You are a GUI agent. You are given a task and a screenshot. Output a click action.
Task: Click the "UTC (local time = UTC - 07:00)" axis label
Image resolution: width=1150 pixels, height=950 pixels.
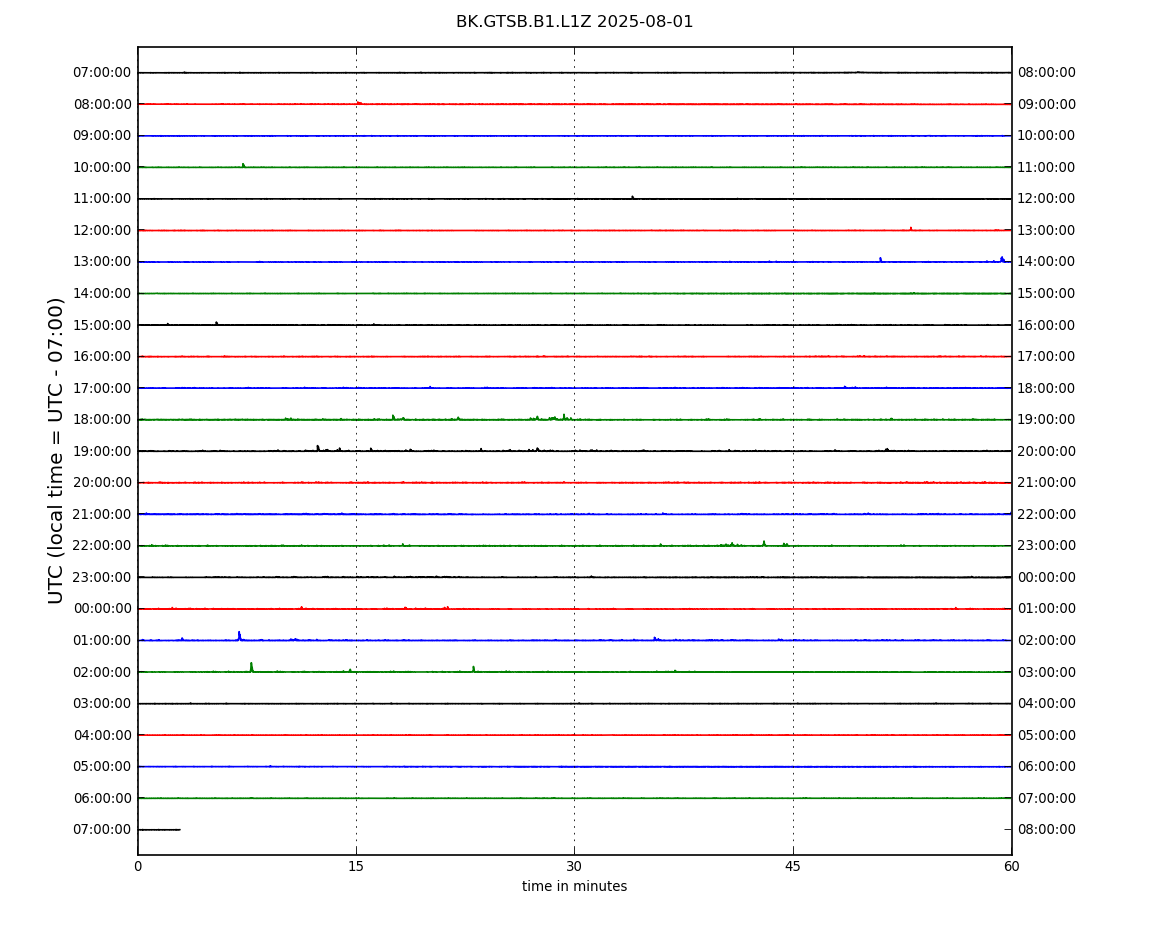[56, 451]
